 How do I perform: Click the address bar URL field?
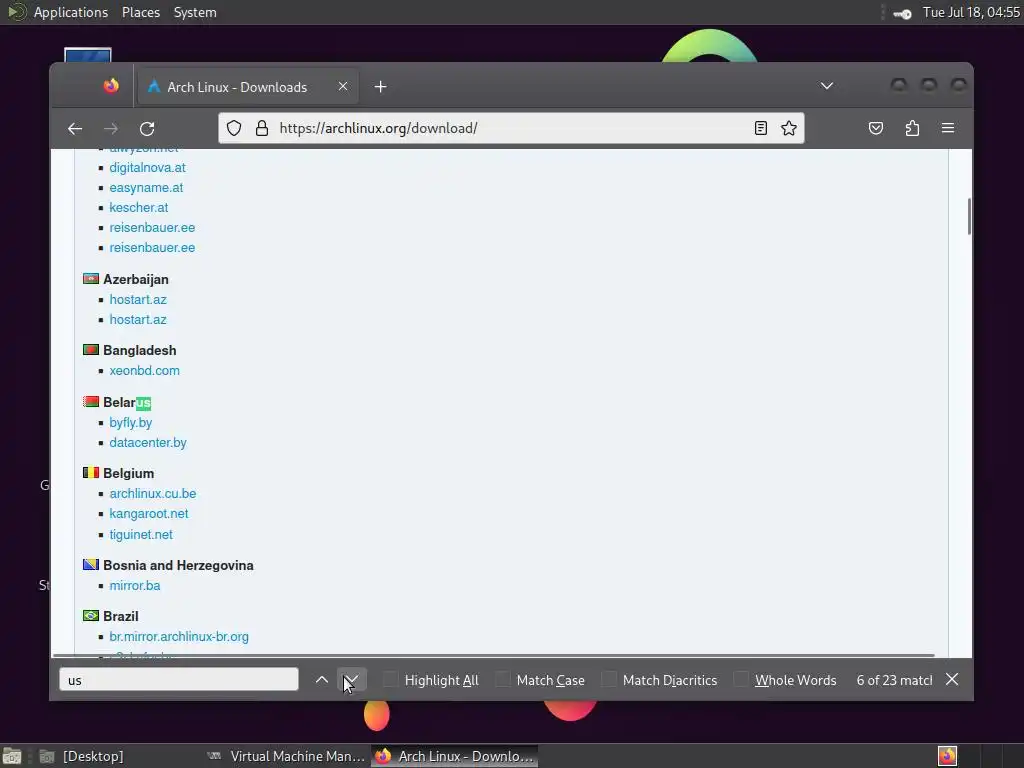click(x=513, y=128)
